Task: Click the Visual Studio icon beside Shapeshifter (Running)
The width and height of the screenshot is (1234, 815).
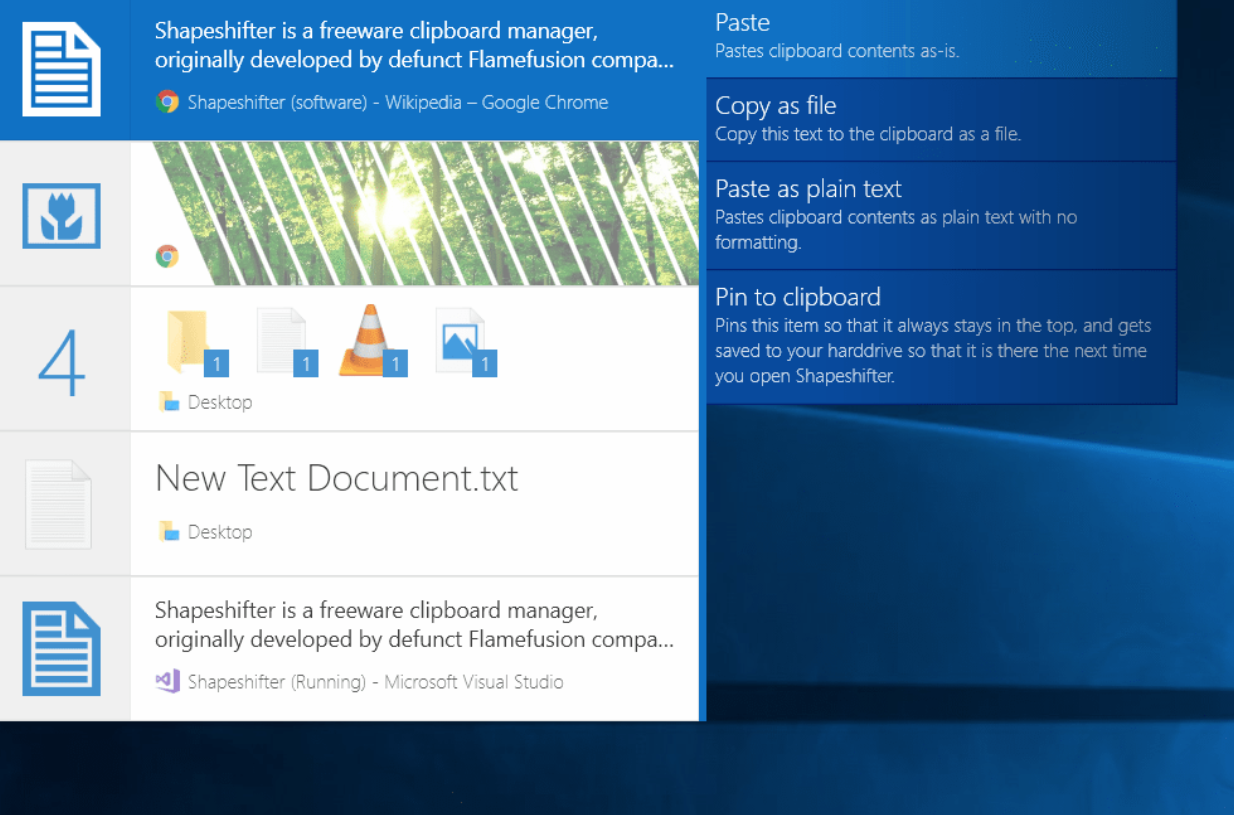Action: click(x=167, y=682)
